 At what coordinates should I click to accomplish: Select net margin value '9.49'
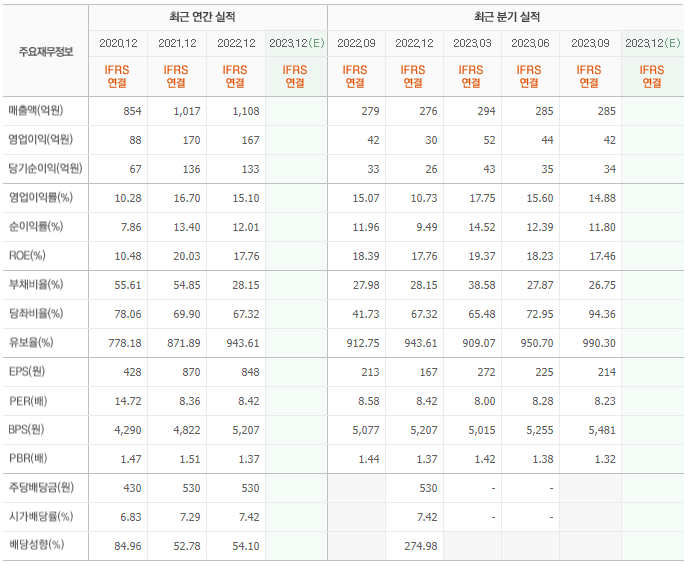[427, 227]
